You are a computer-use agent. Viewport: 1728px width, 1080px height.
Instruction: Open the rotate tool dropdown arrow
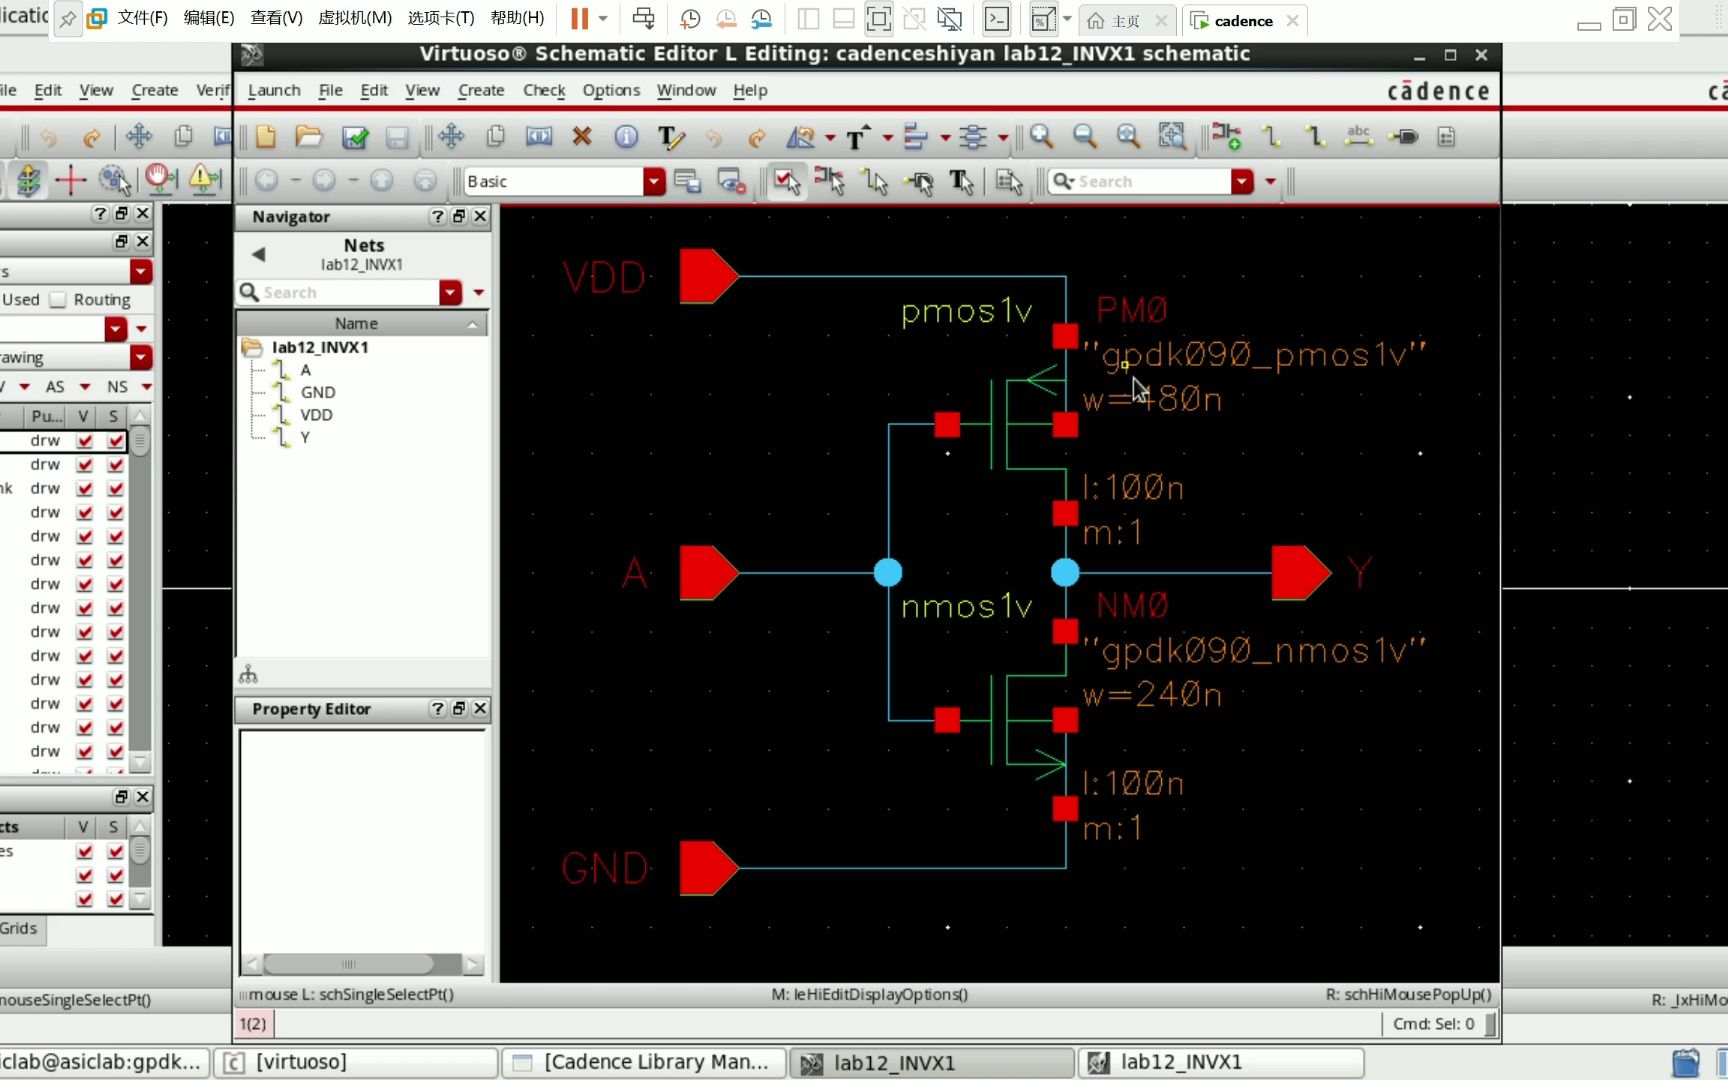[830, 138]
